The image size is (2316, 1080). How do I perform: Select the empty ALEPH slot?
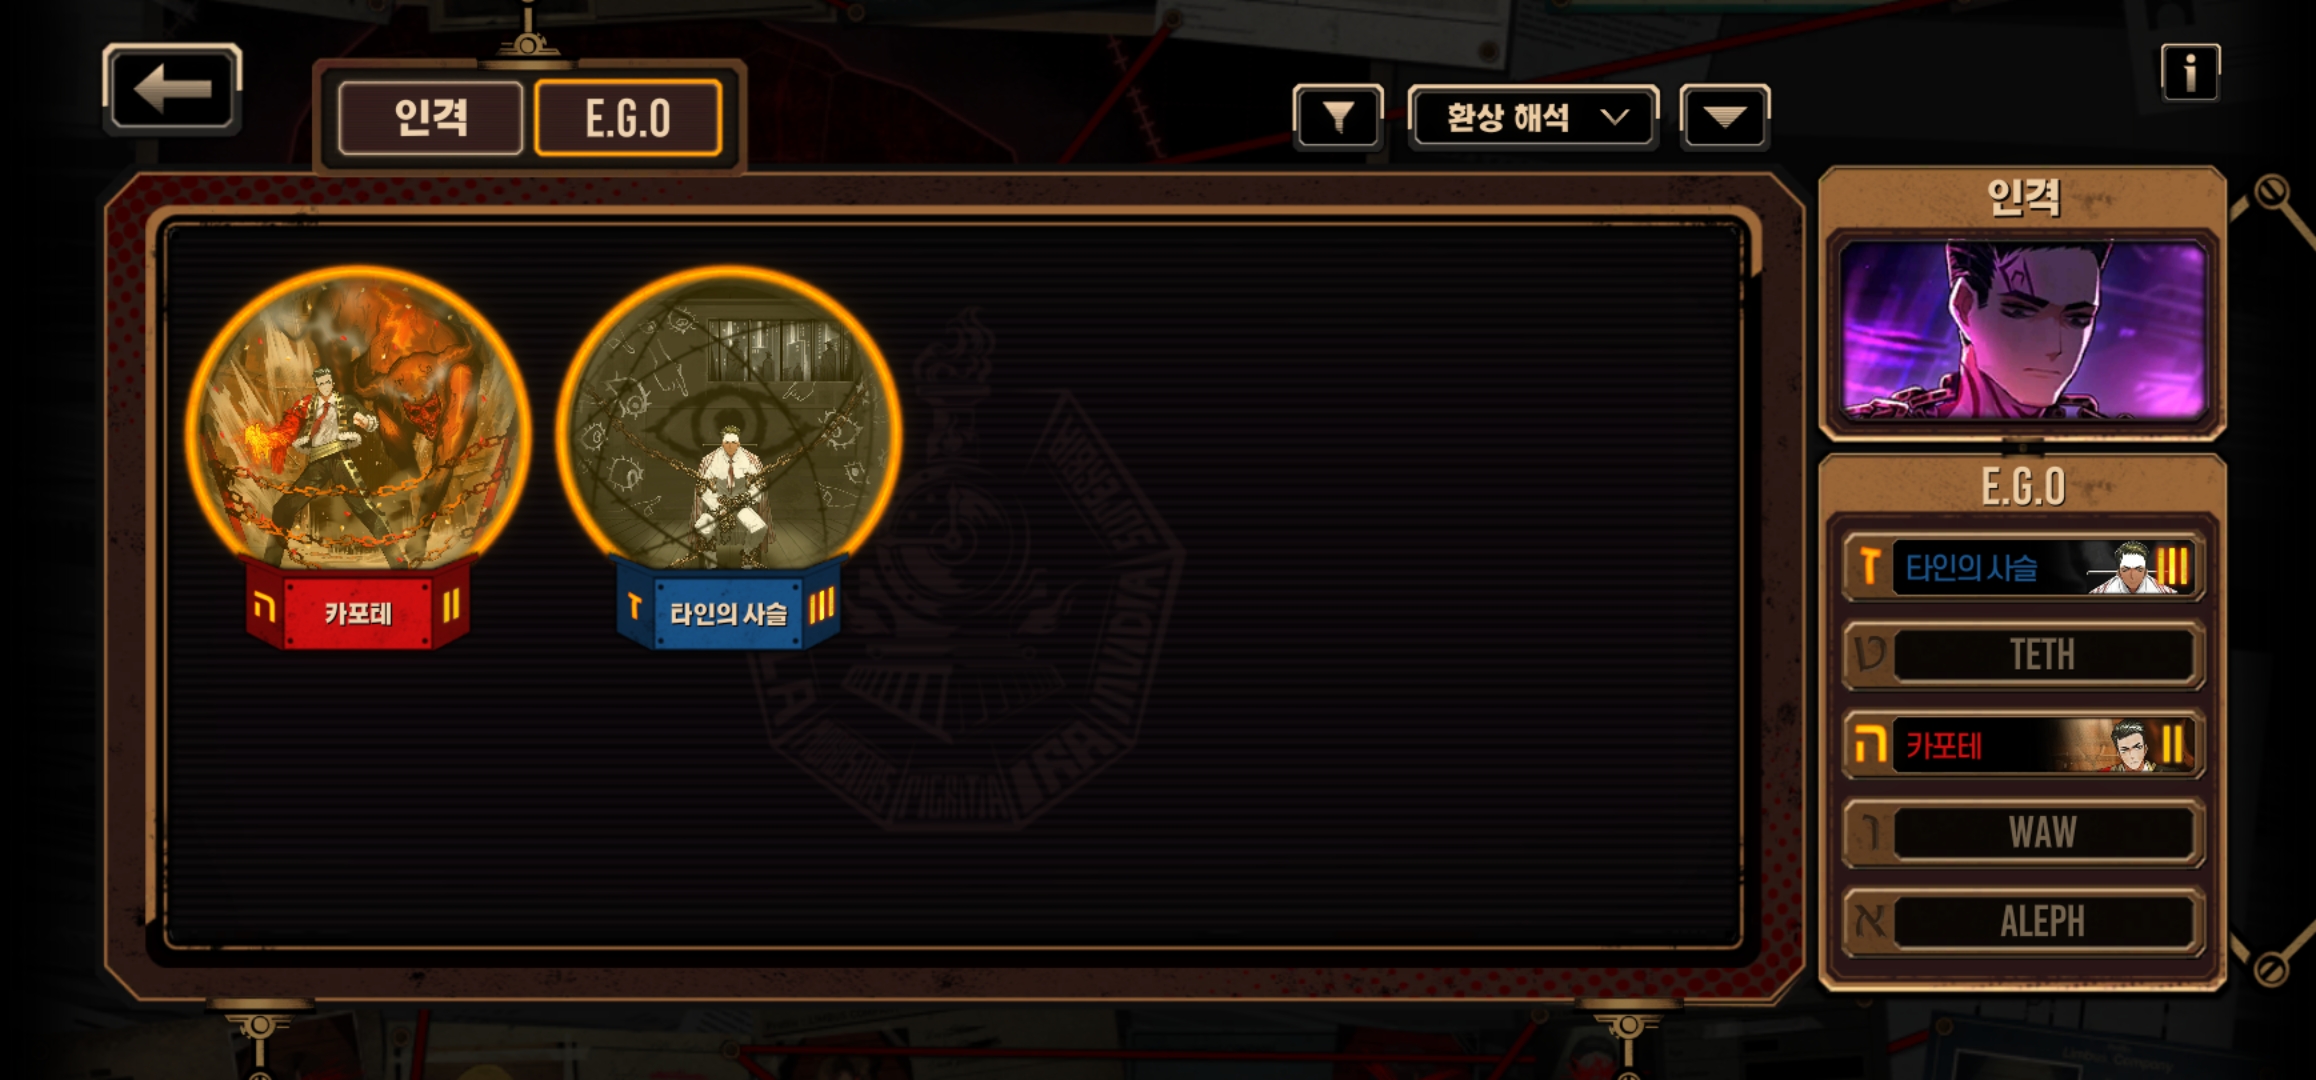tap(2022, 921)
